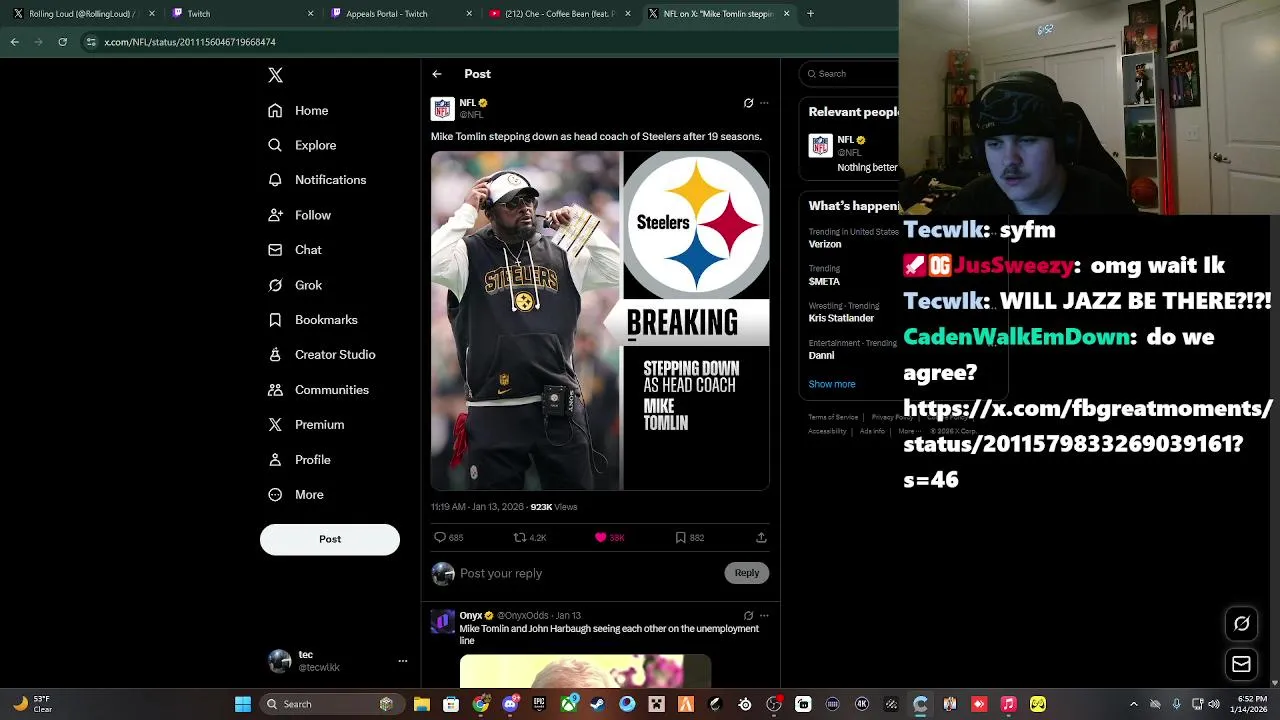
Task: Go to the Follow page
Action: [x=299, y=215]
